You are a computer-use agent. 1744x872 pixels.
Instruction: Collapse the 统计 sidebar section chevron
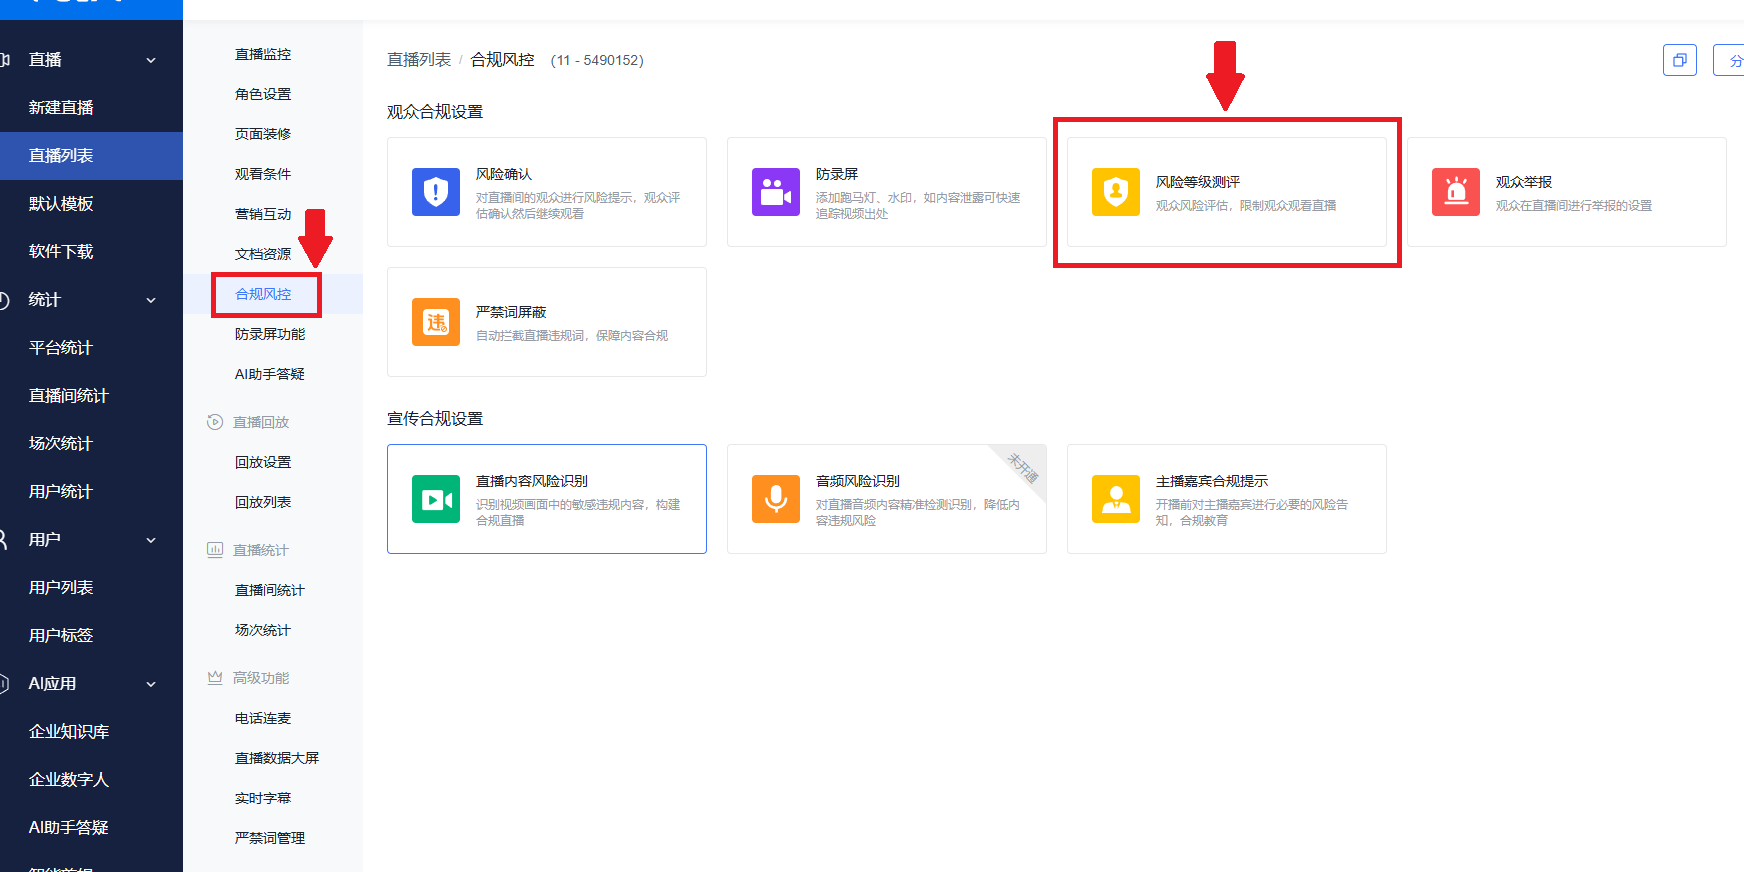tap(151, 300)
